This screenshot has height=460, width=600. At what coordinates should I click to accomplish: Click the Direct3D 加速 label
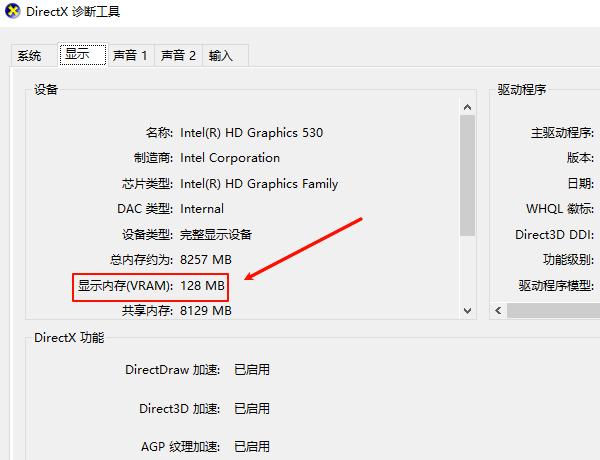pyautogui.click(x=179, y=409)
